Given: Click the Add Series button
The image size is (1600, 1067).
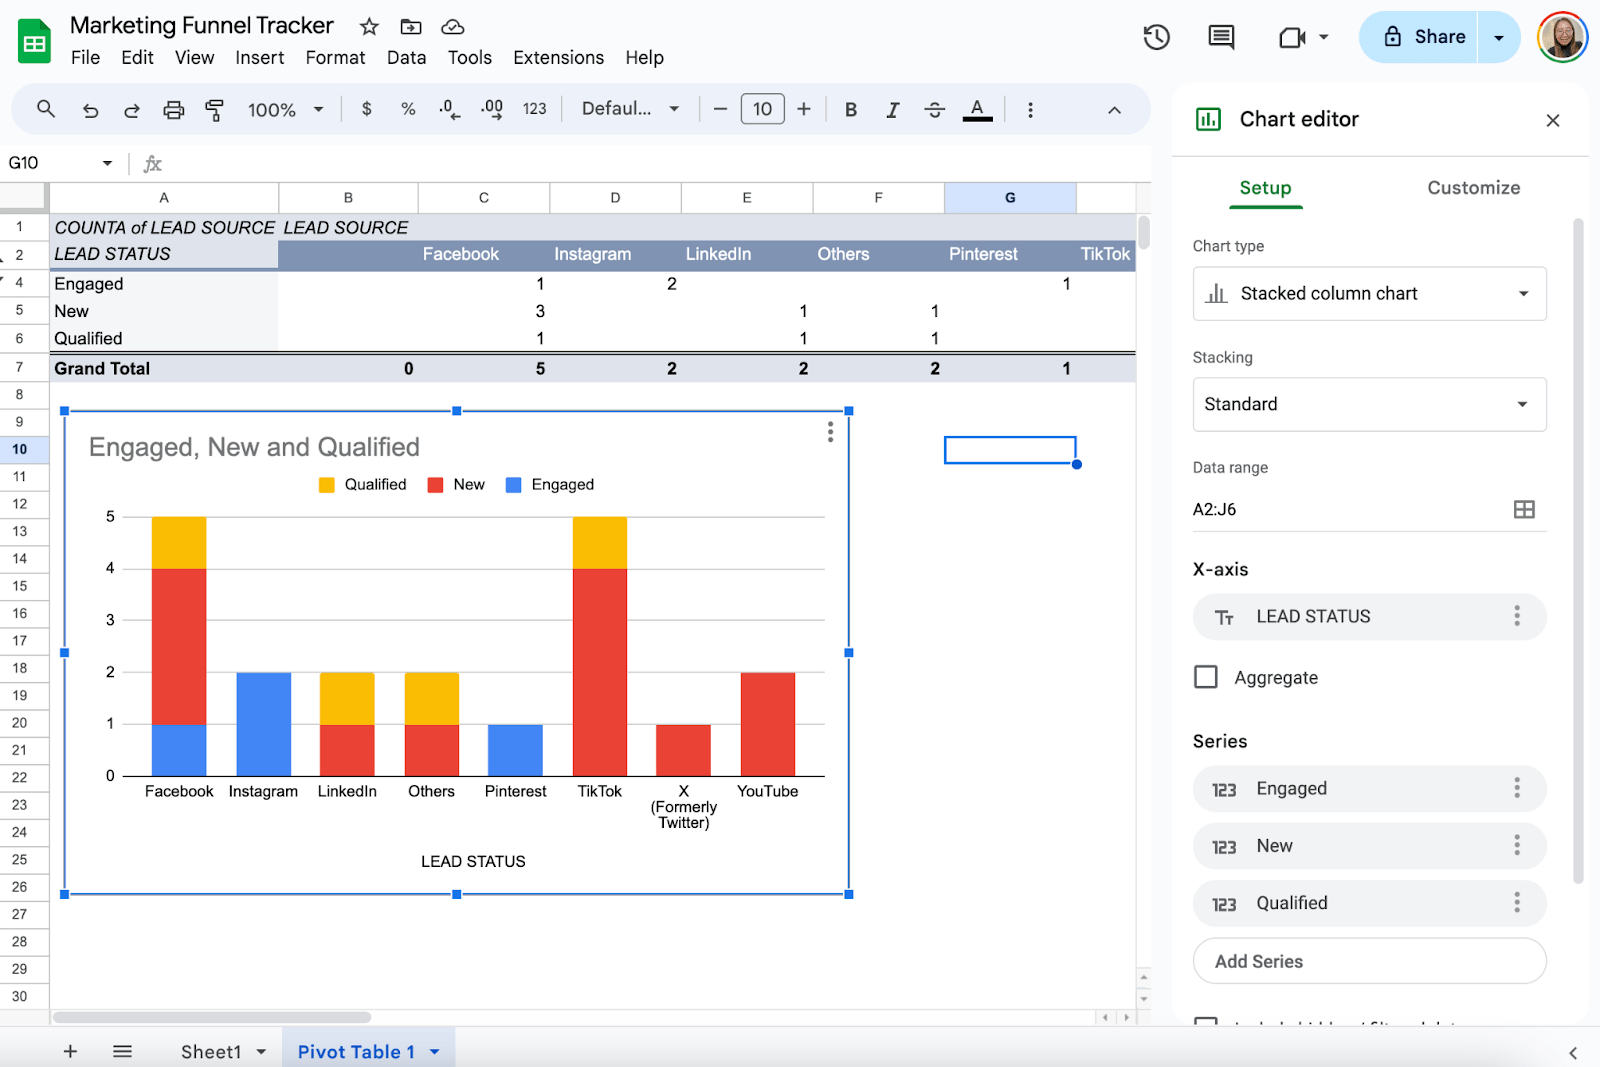Looking at the screenshot, I should tap(1369, 961).
